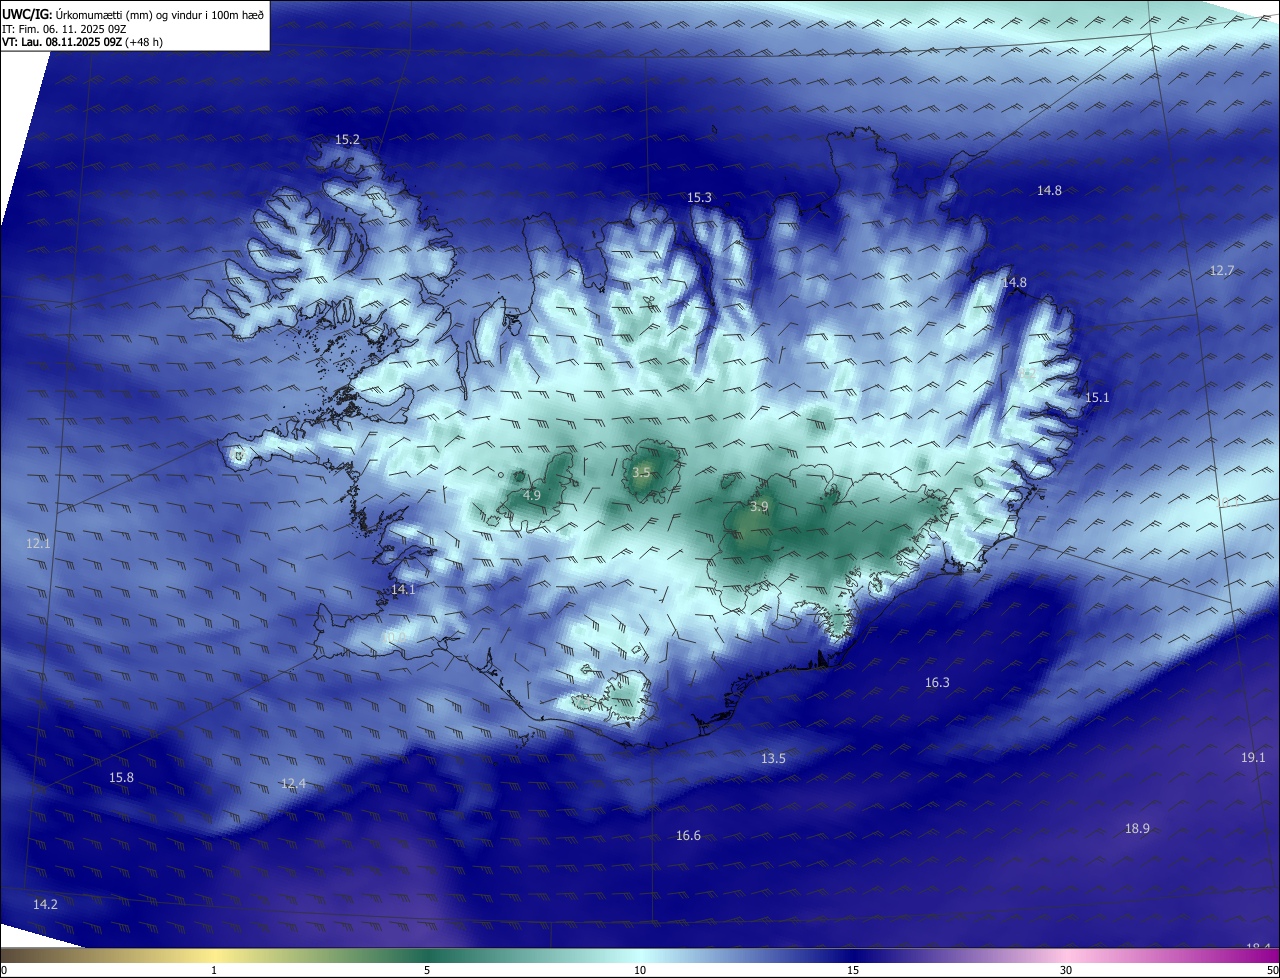
Task: Select the 15 tick on the color scale
Action: (853, 970)
